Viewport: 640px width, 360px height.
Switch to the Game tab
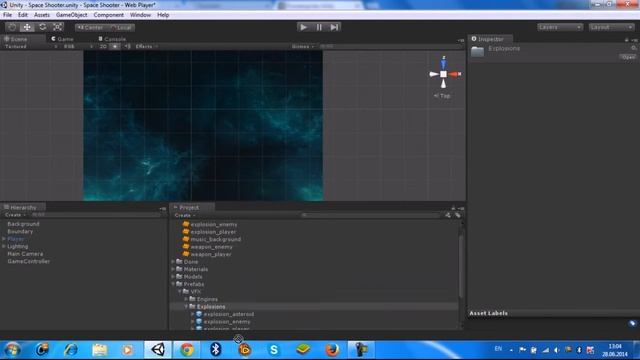click(x=62, y=39)
